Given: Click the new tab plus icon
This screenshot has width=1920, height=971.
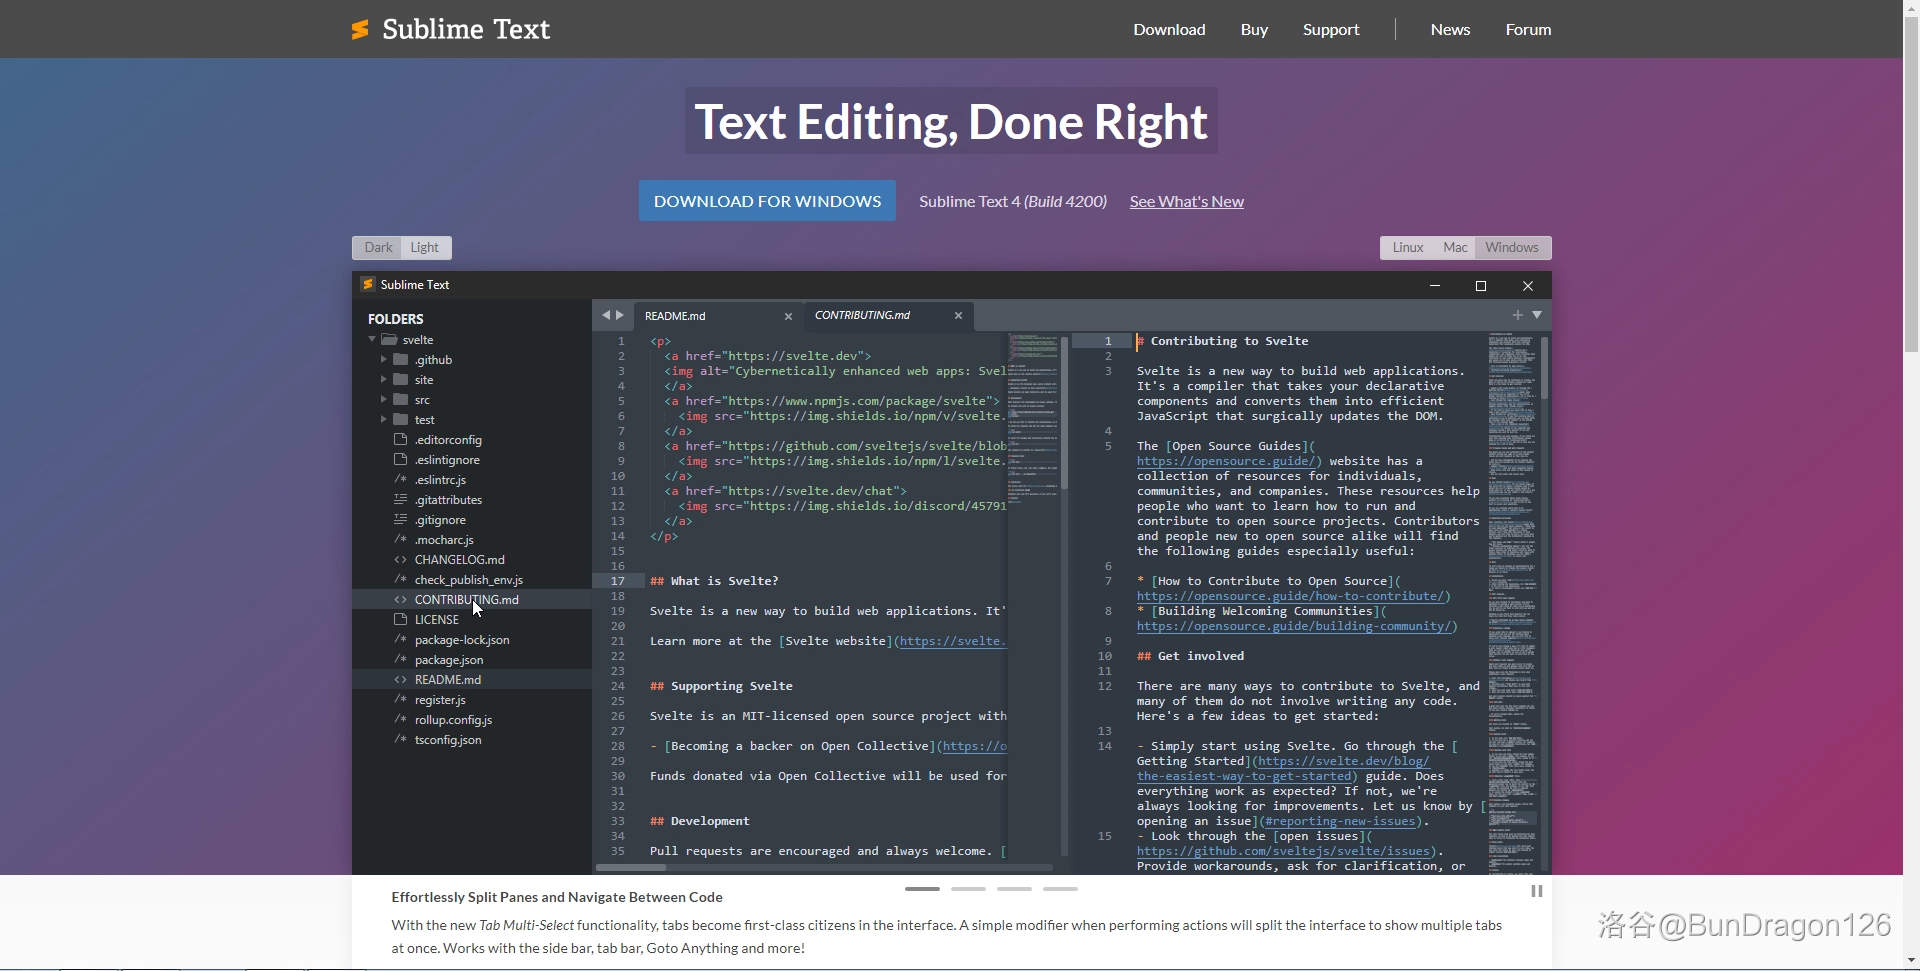Looking at the screenshot, I should [1518, 315].
